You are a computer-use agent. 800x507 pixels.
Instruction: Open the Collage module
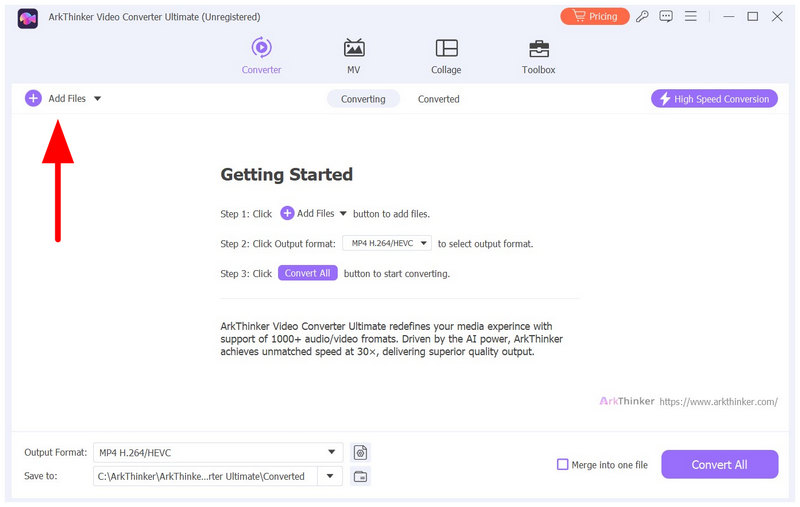(x=446, y=56)
